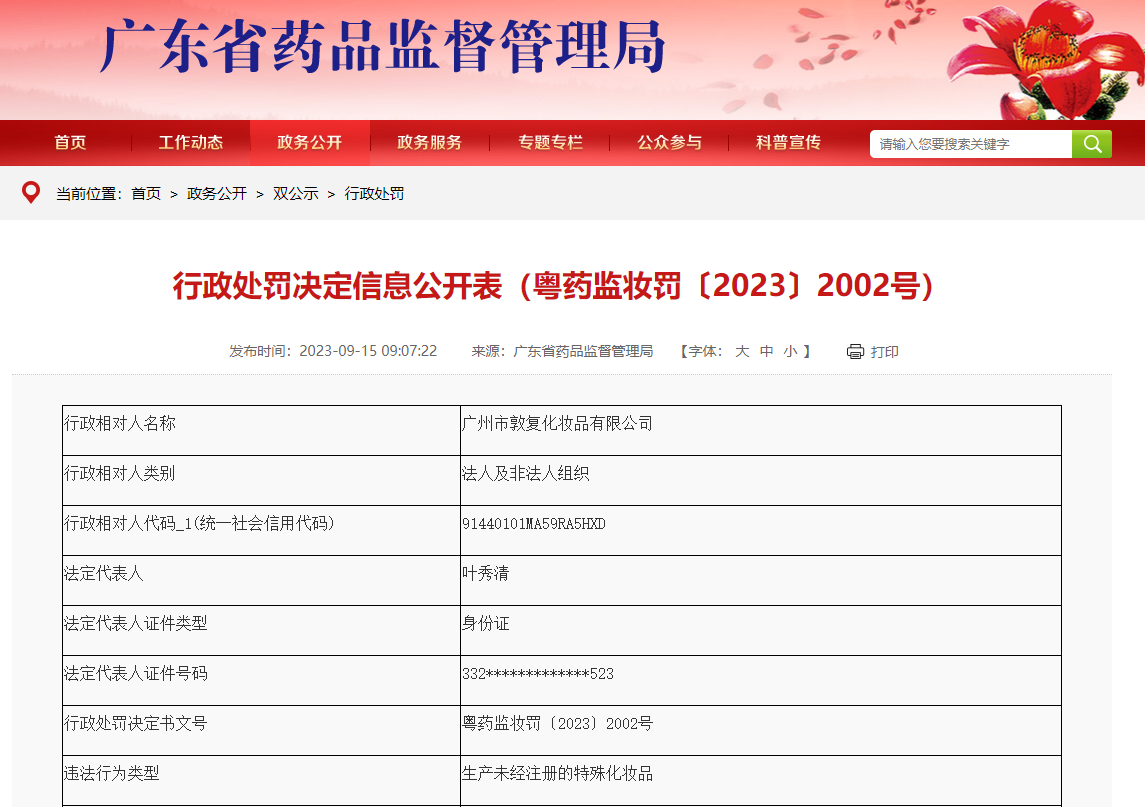The image size is (1145, 807).
Task: Click the red location pin icon
Action: pyautogui.click(x=31, y=193)
